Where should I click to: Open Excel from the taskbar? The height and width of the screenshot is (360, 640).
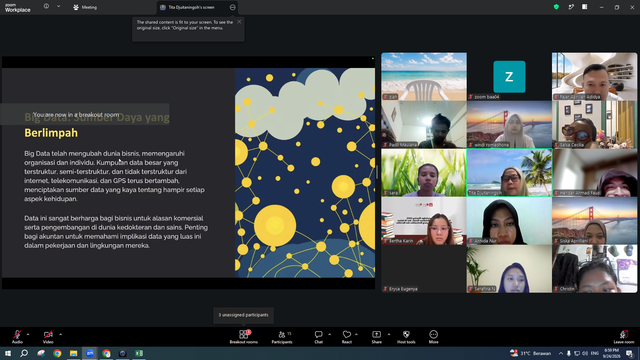tap(139, 353)
